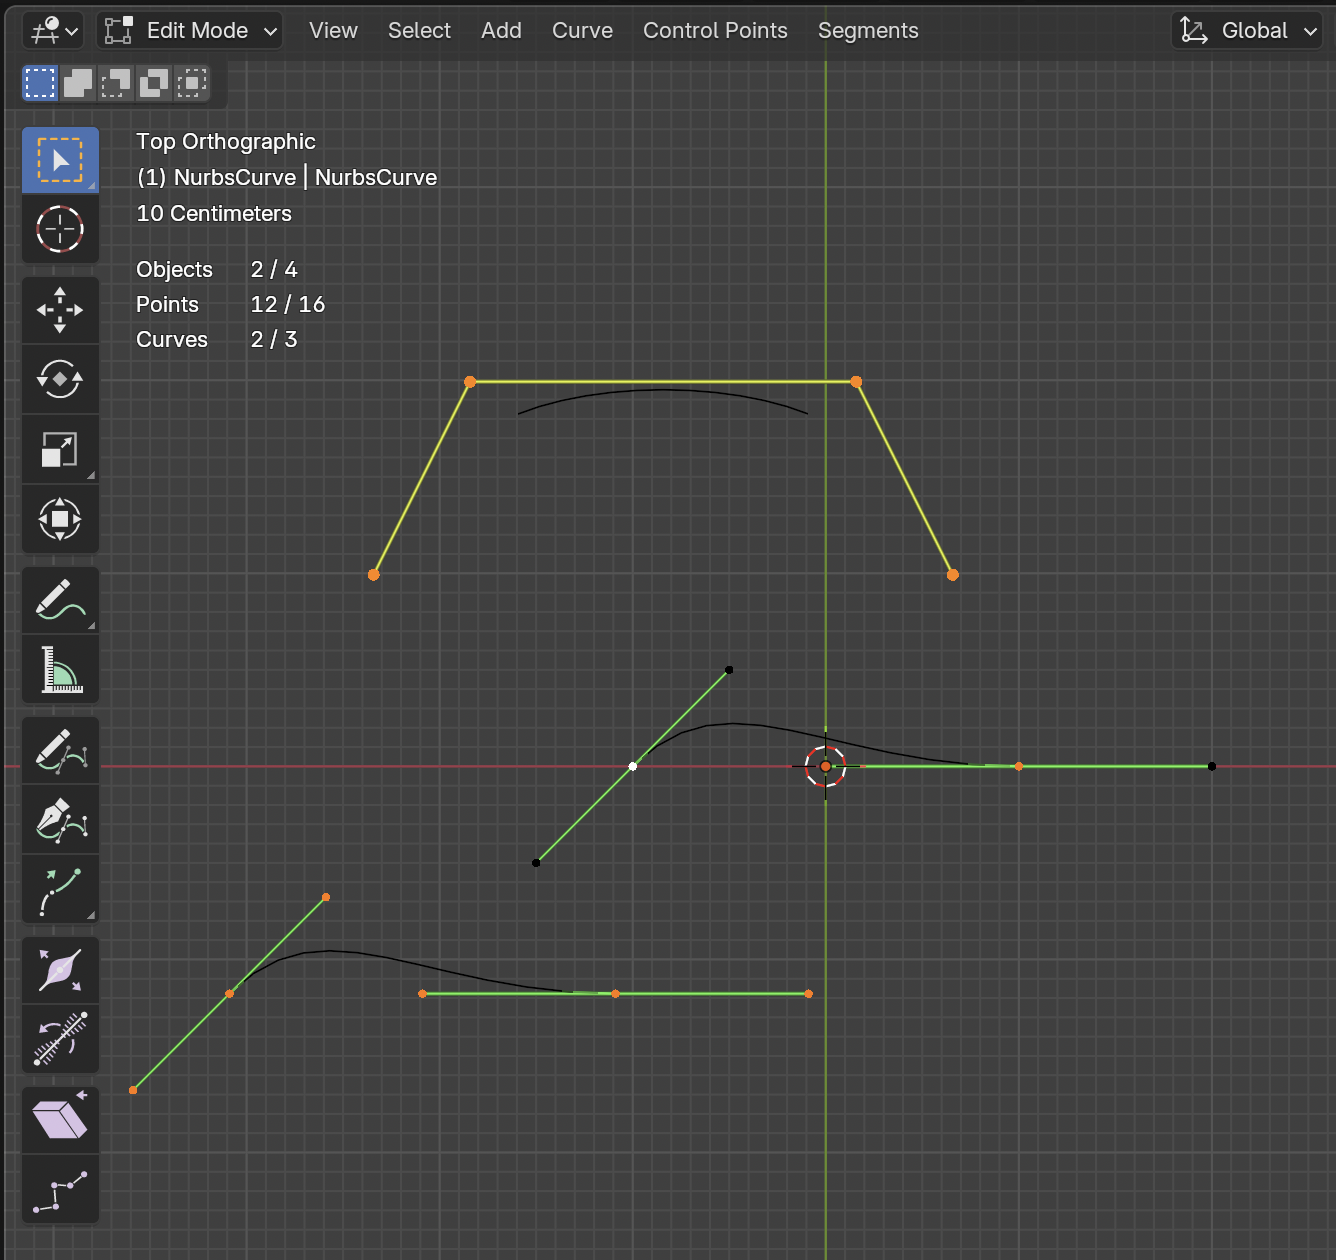
Task: Activate the Curve Pen tool
Action: coord(60,819)
